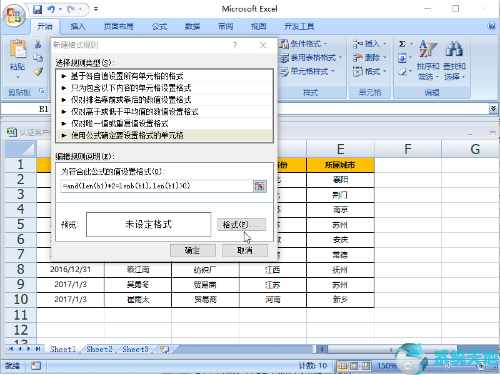Click the Office button logo
The image size is (500, 375).
[14, 15]
